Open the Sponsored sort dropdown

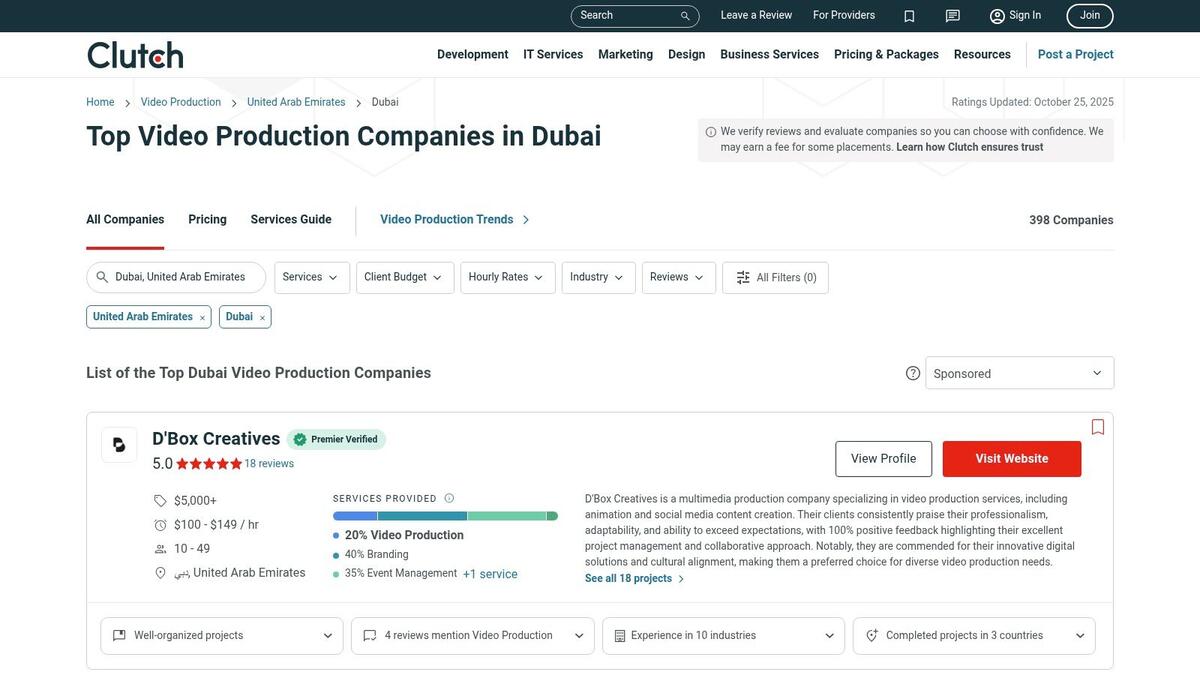(x=1019, y=373)
